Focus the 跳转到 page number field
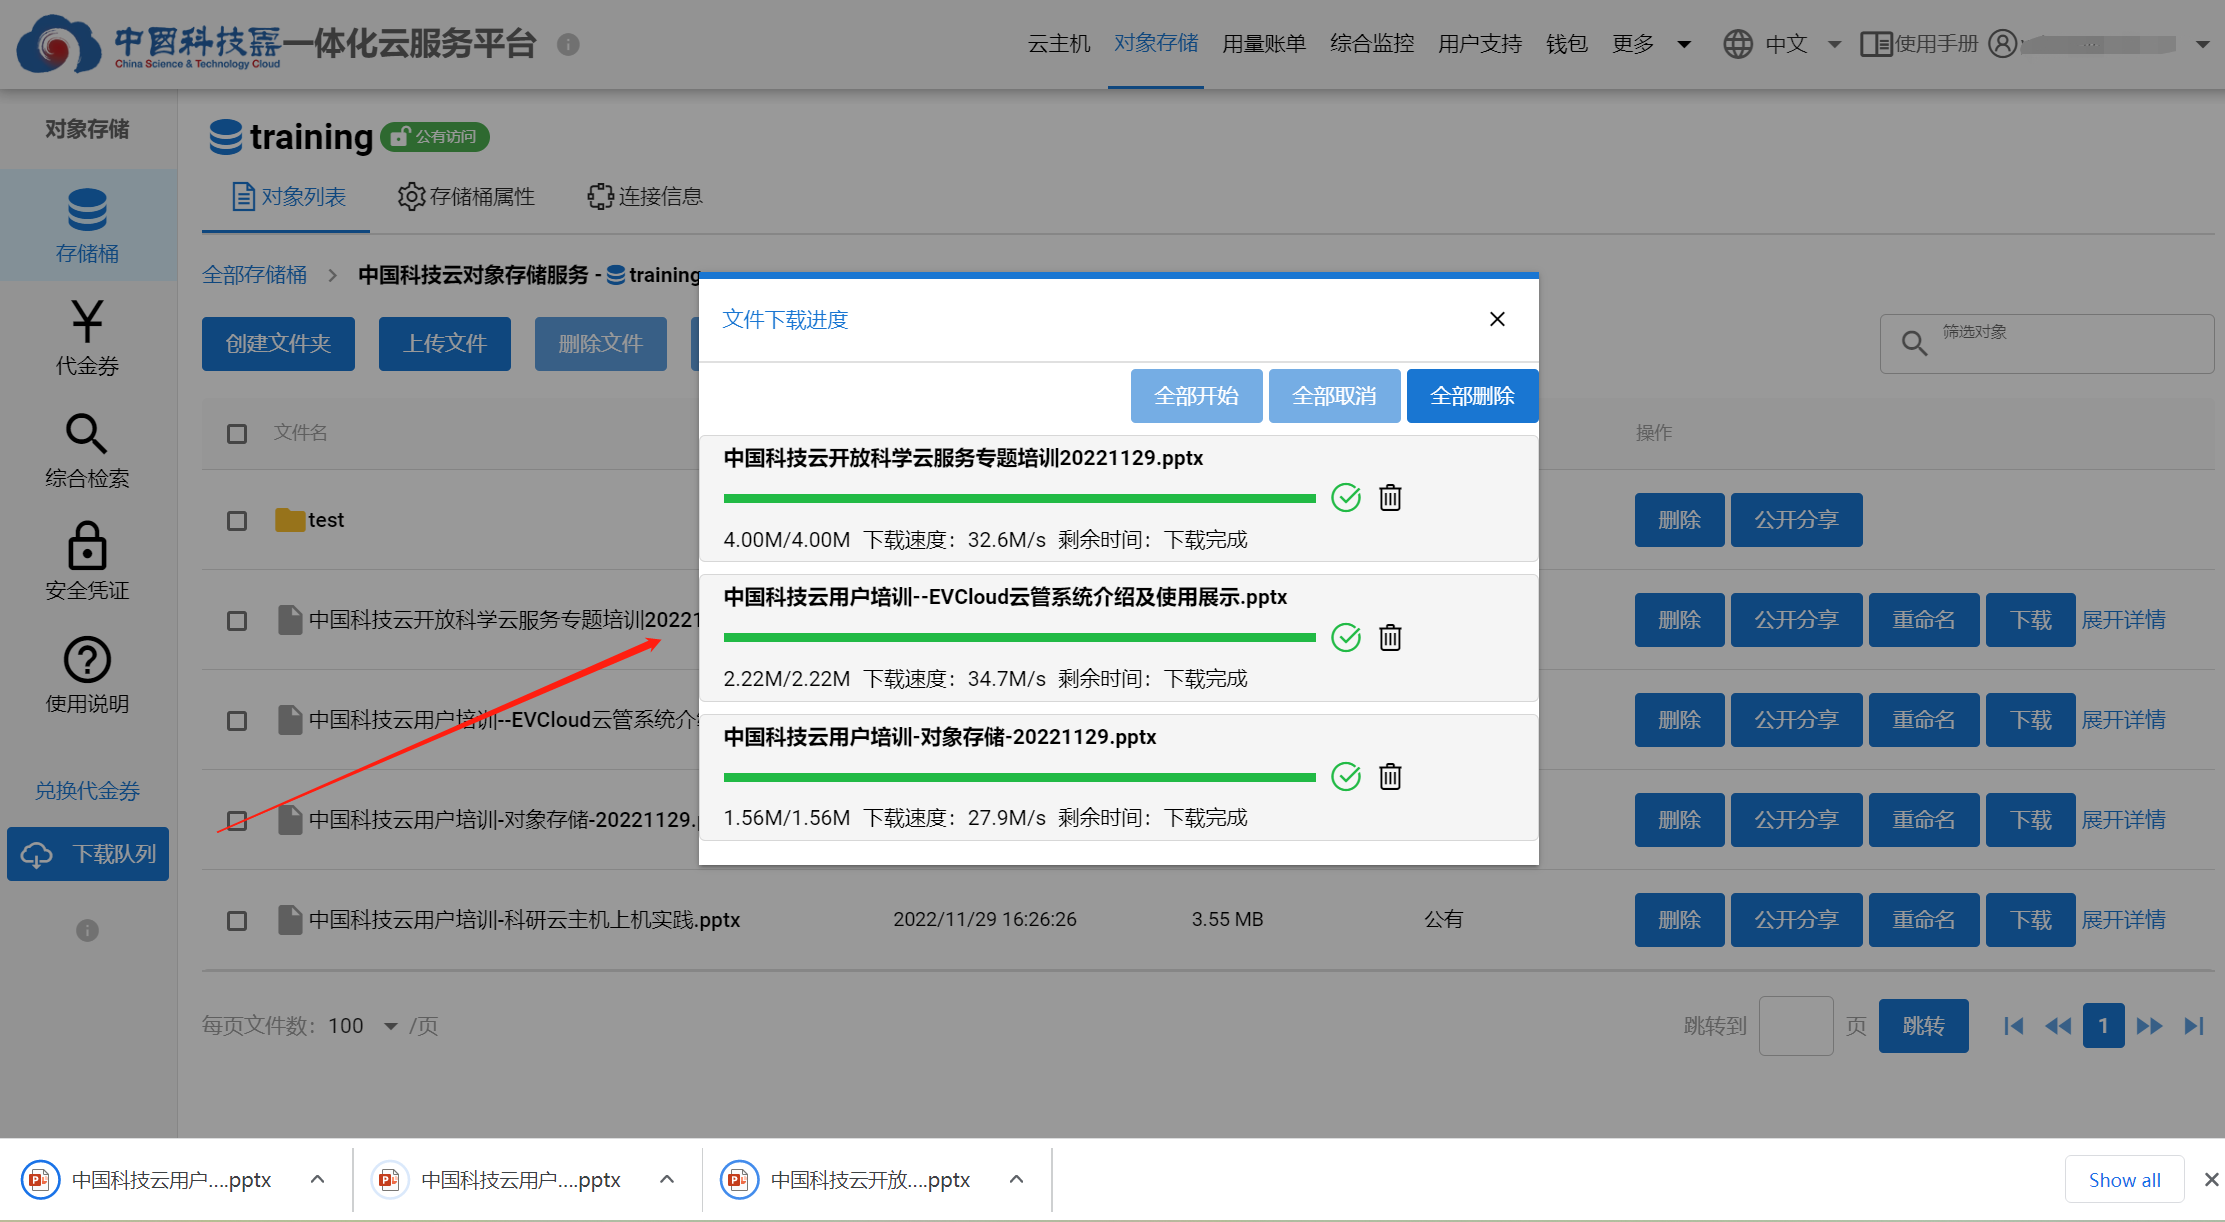 (x=1796, y=1026)
